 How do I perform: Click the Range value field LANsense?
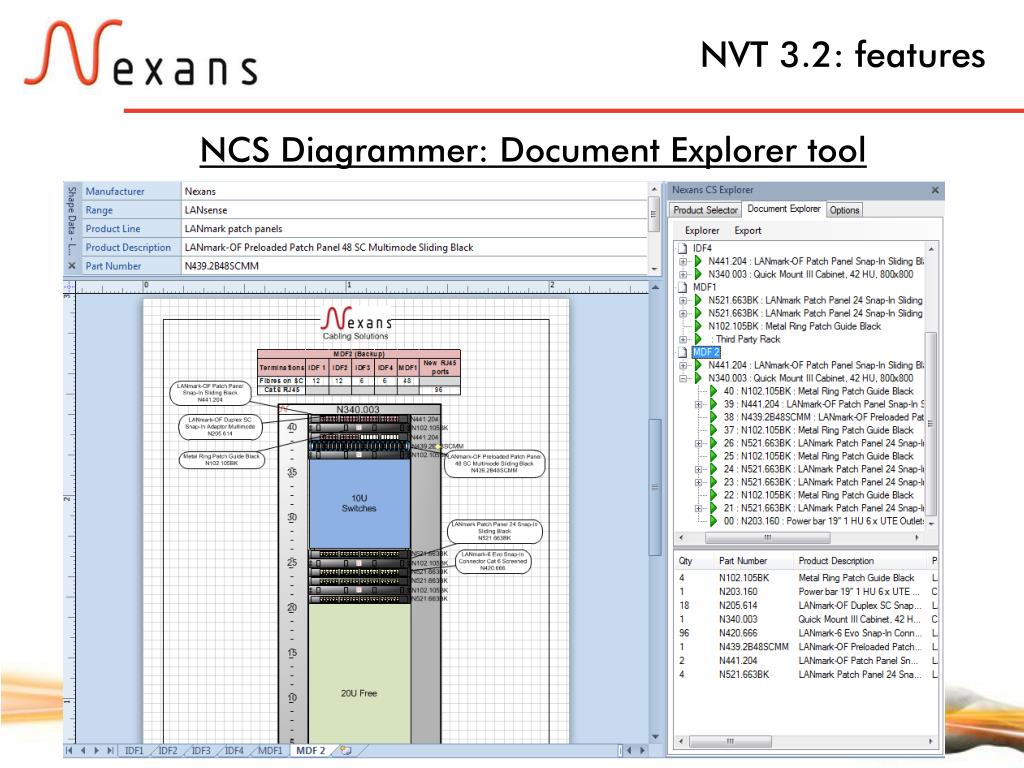(x=414, y=210)
